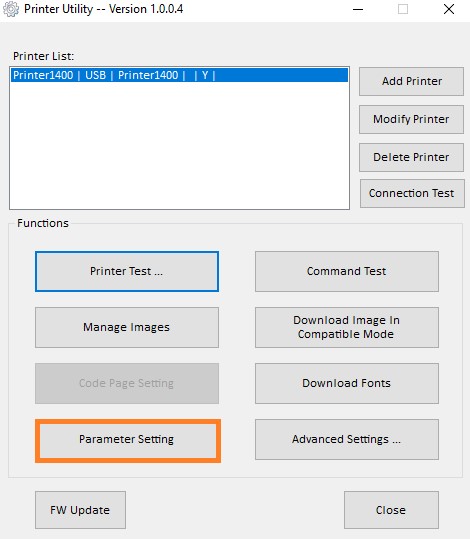Close window with the X icon
470x539 pixels.
(449, 9)
